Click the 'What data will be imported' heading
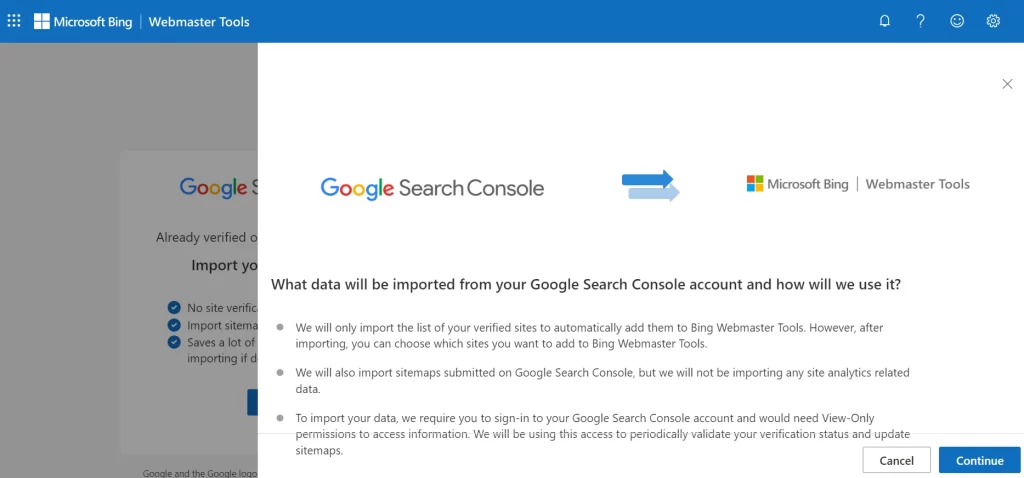 point(585,284)
